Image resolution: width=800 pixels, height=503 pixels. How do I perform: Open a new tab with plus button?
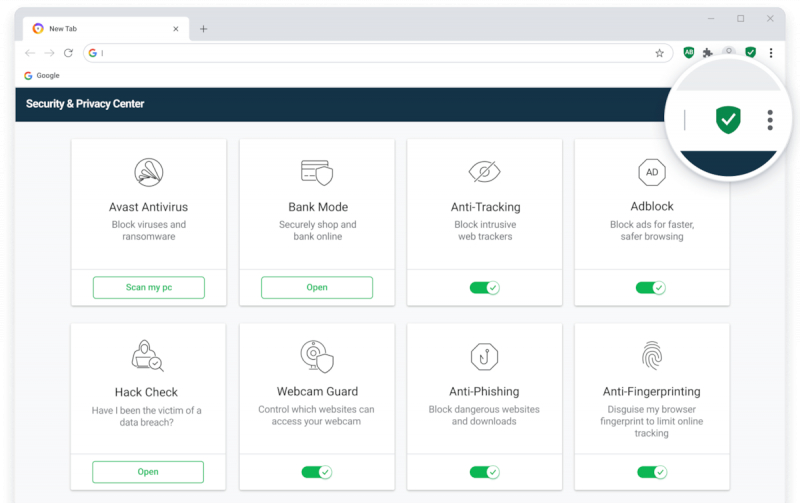click(204, 29)
